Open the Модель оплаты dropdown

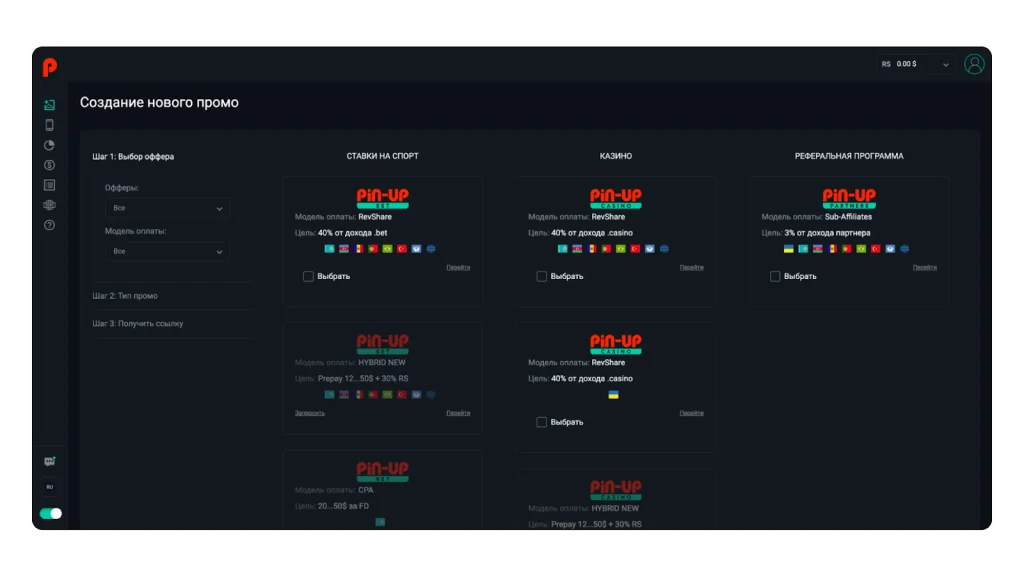coord(167,251)
